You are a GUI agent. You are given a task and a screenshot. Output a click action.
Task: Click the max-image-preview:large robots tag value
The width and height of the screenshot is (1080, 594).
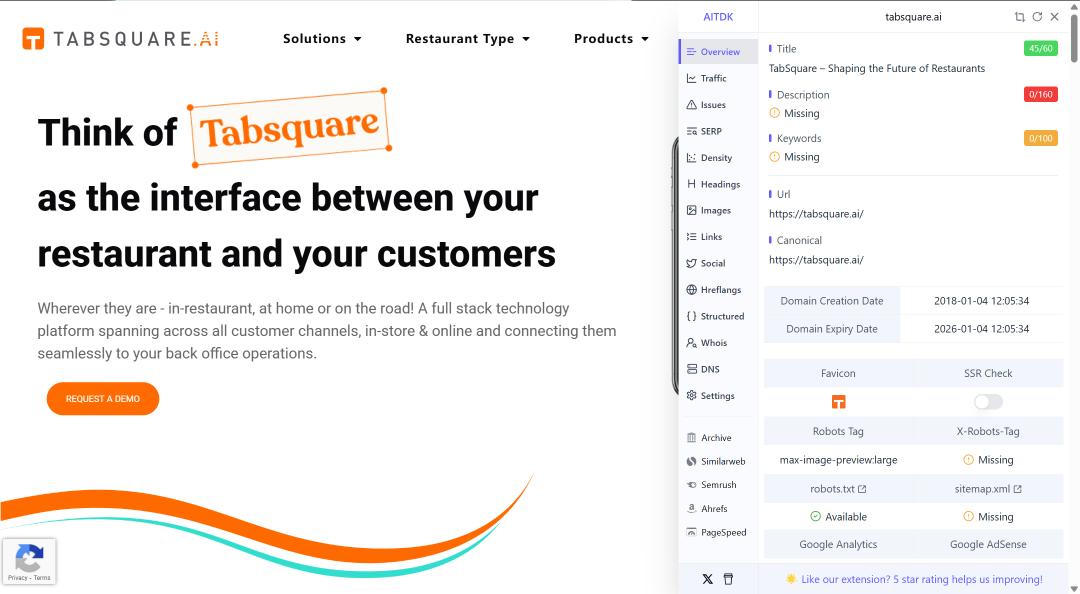tap(838, 460)
